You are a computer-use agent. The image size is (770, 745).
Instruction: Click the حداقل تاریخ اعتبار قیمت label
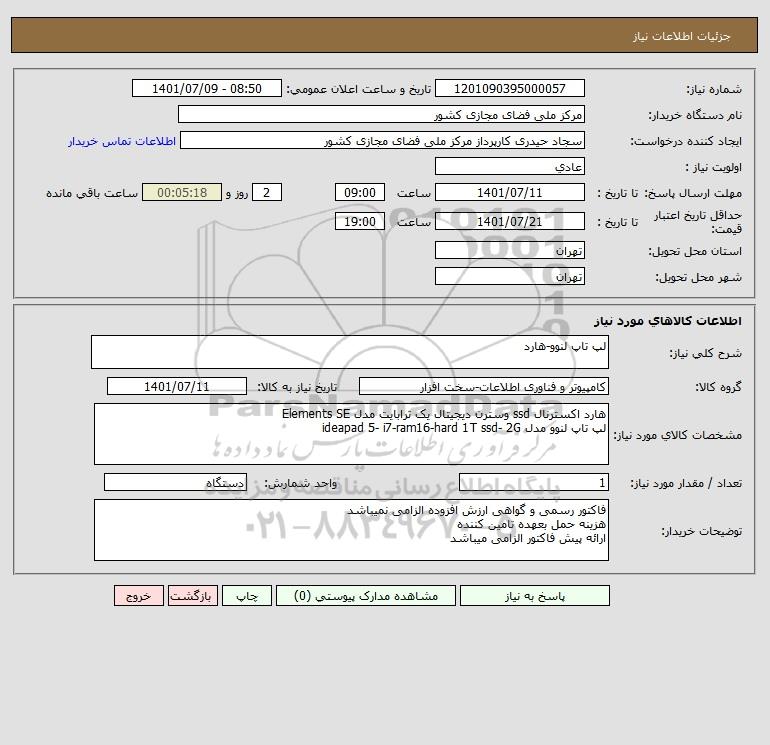click(698, 222)
